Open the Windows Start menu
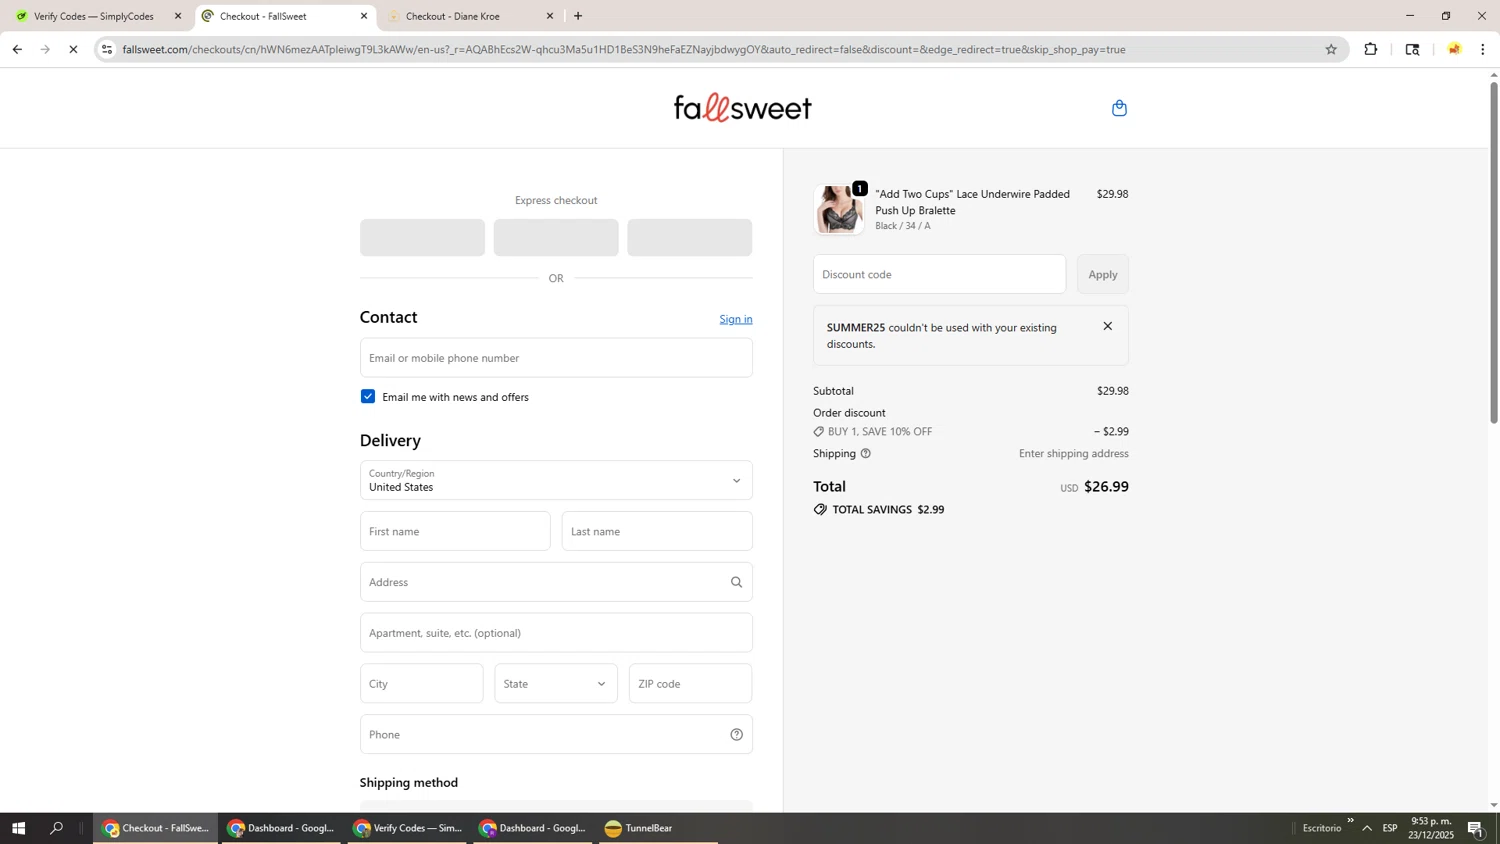This screenshot has height=844, width=1500. tap(17, 828)
